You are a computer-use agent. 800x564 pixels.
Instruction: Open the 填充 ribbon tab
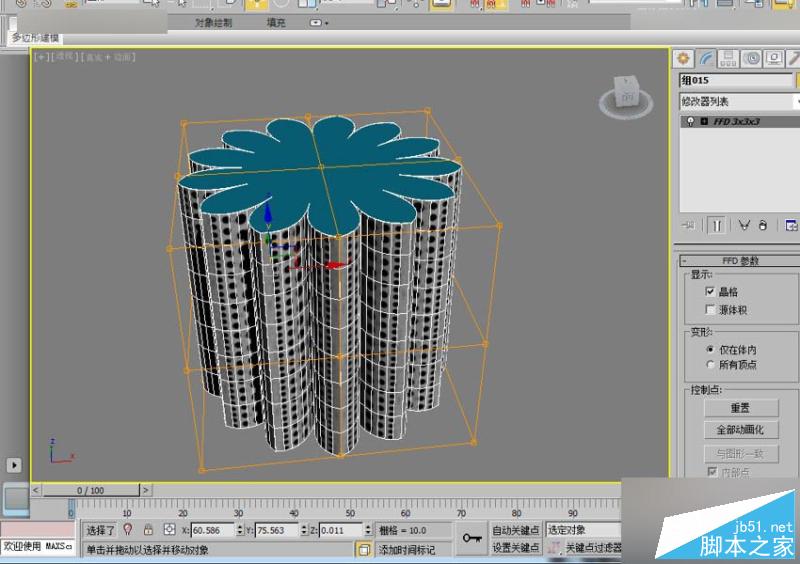pyautogui.click(x=278, y=22)
